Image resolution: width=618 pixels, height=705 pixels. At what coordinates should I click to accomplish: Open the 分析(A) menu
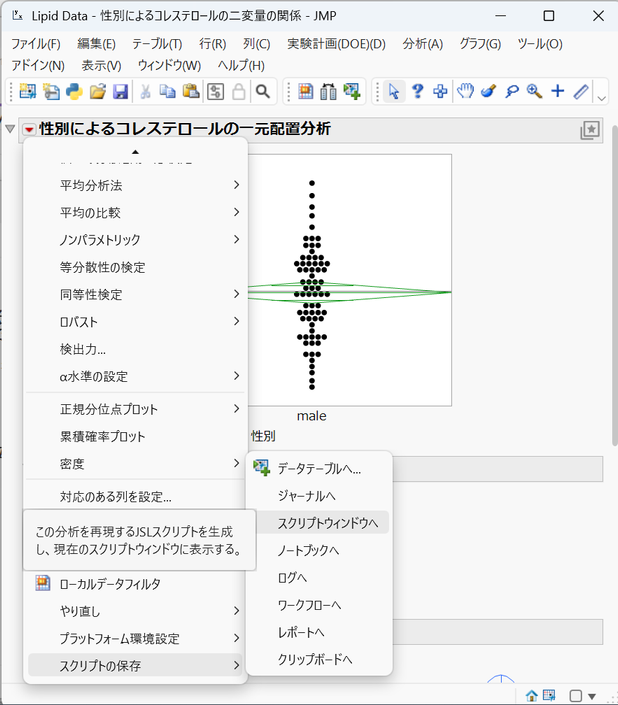click(x=422, y=44)
